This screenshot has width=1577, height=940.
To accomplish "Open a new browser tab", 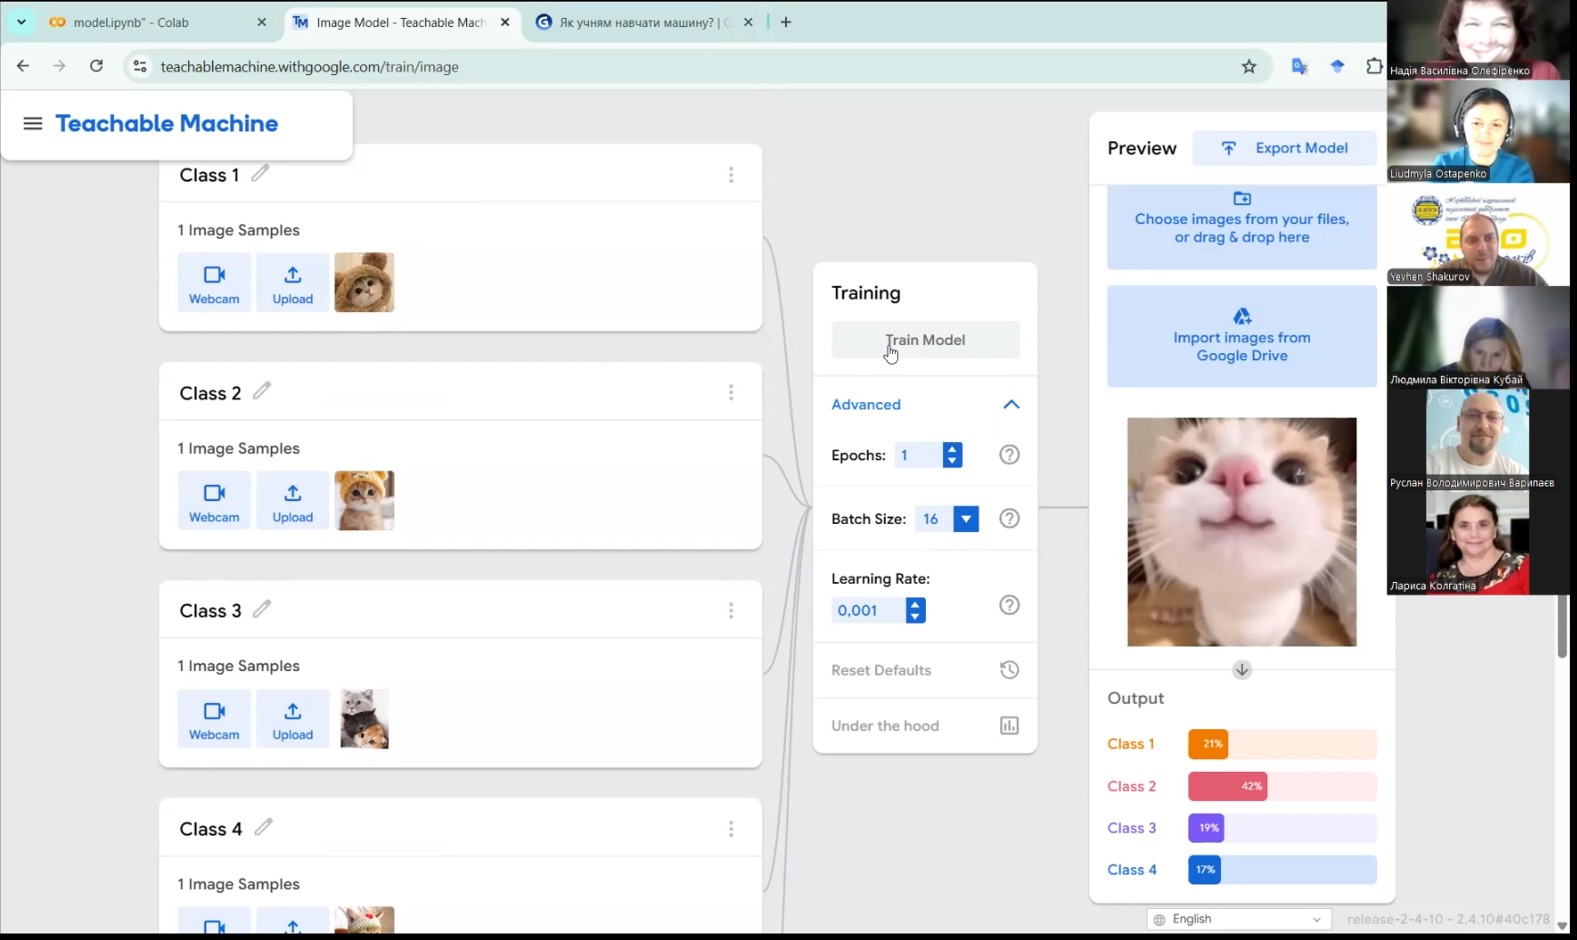I will coord(786,22).
